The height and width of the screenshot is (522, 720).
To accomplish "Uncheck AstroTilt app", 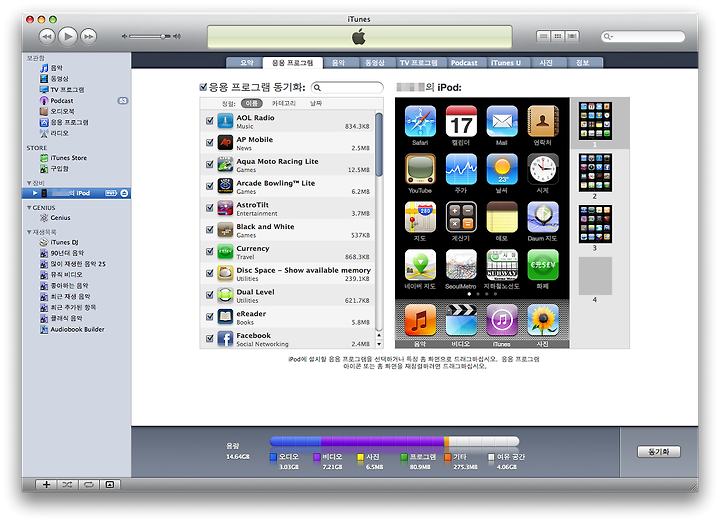I will pyautogui.click(x=210, y=208).
